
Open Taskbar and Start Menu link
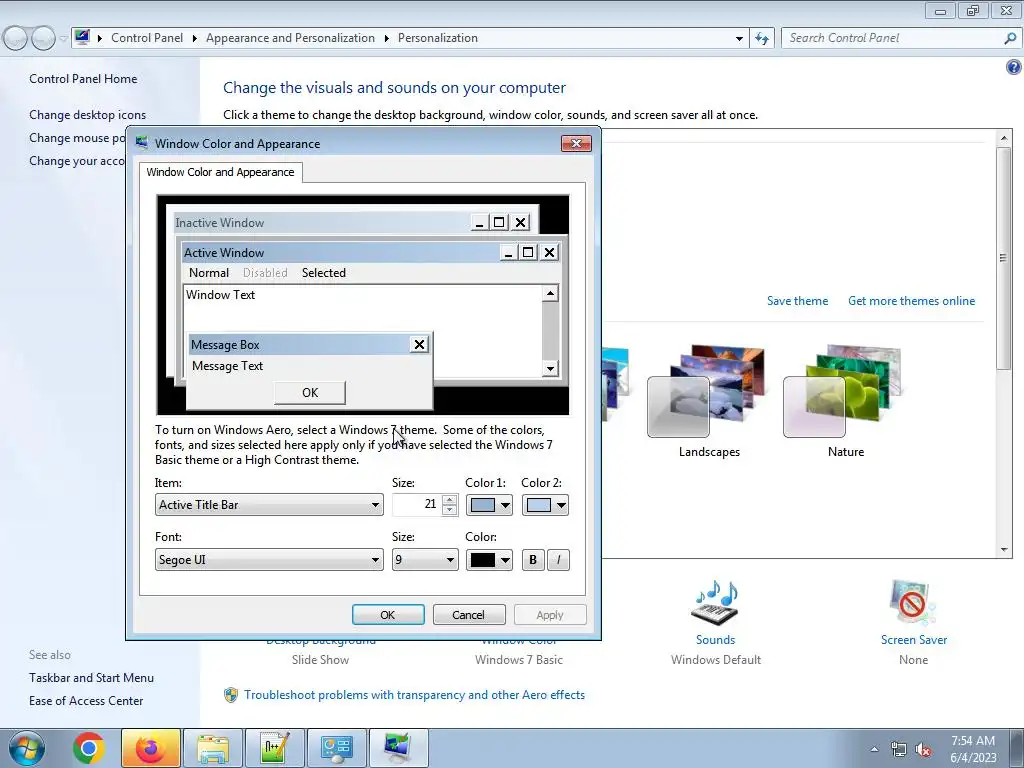tap(91, 678)
